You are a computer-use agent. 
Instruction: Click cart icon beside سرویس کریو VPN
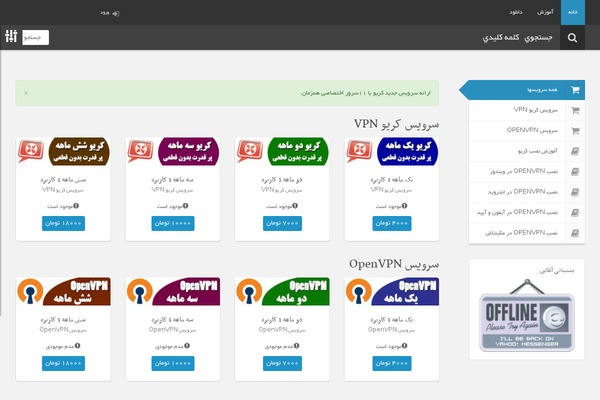coord(575,110)
